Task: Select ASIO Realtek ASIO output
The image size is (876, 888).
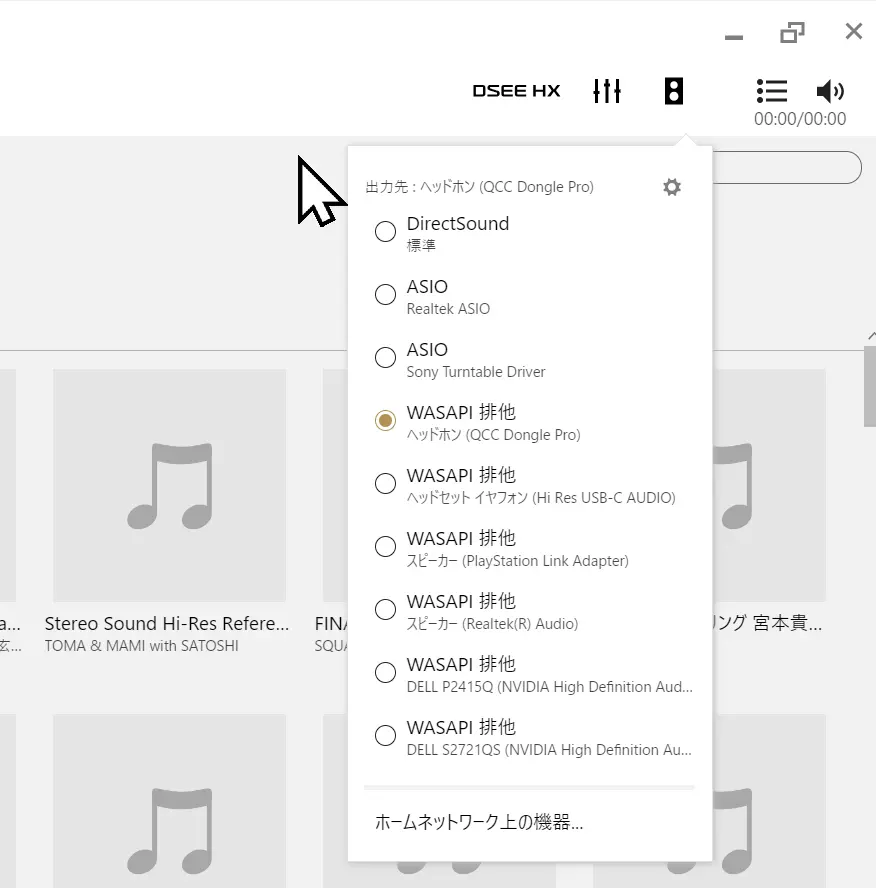Action: pyautogui.click(x=385, y=295)
